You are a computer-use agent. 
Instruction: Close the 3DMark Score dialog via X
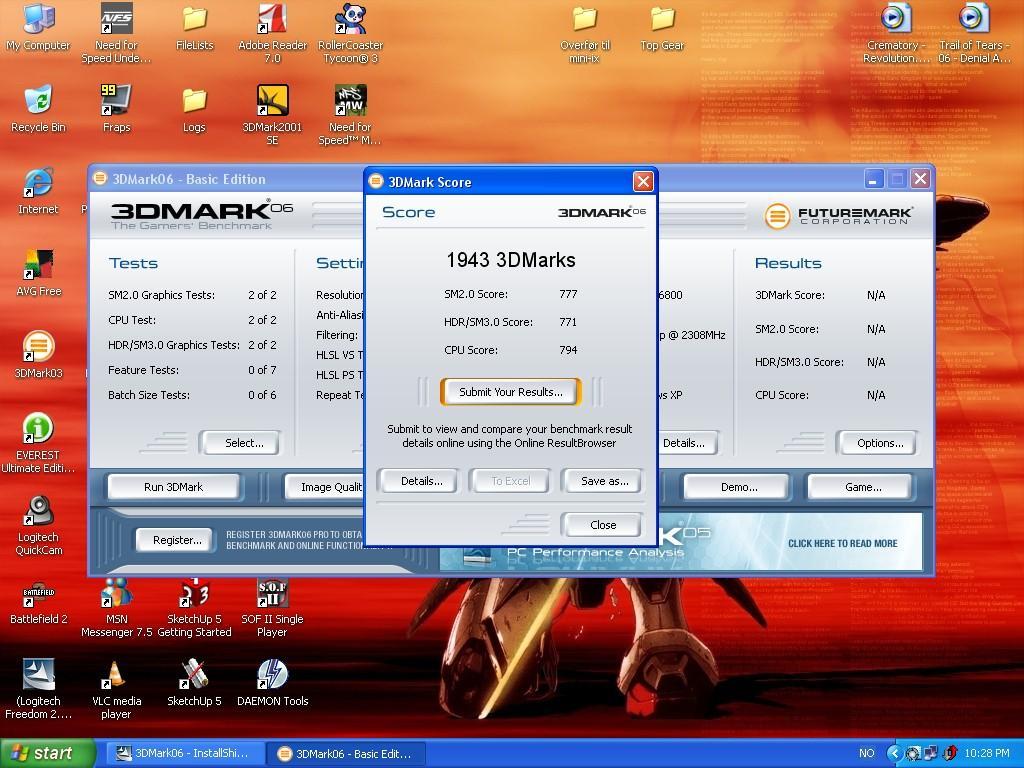click(643, 181)
